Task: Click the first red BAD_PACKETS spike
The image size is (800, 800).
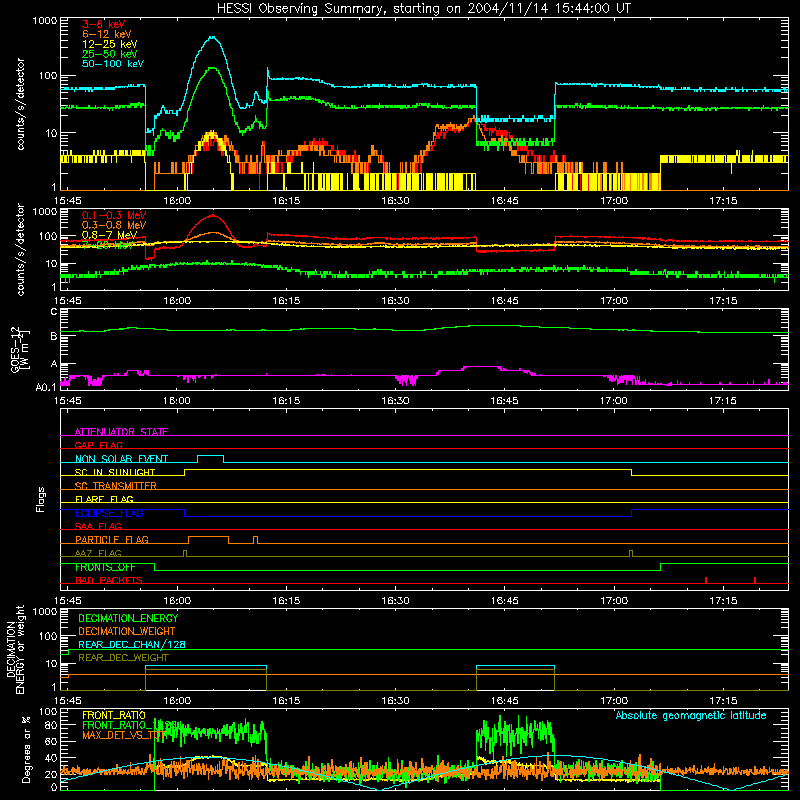Action: coord(706,580)
